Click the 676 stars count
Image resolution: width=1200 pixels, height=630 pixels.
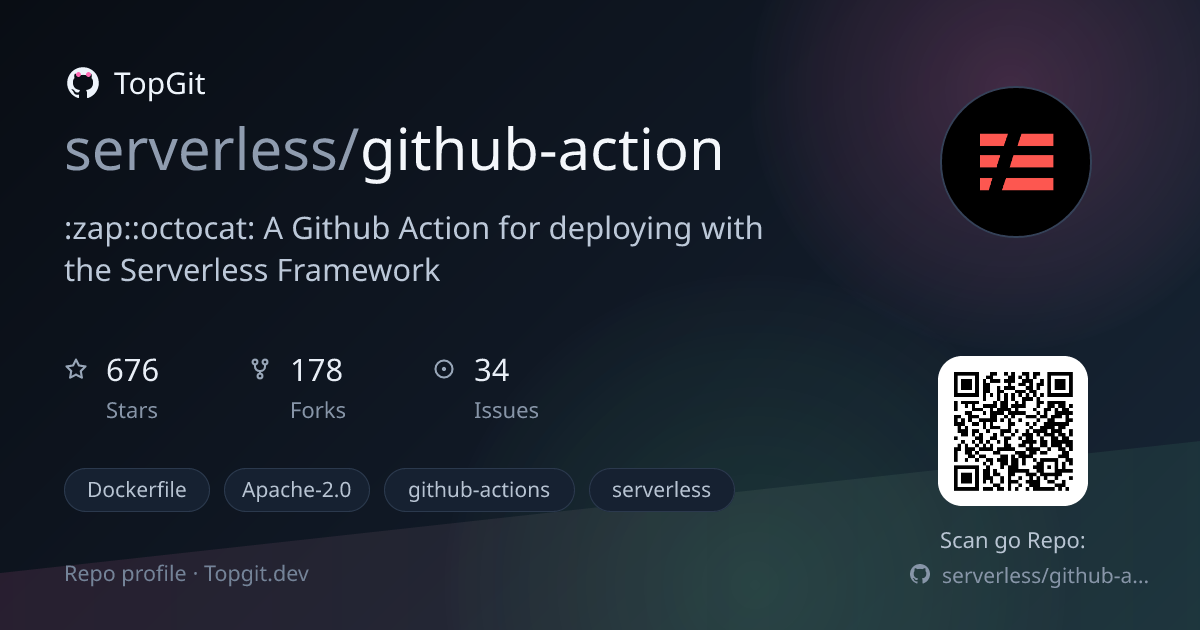click(x=132, y=371)
